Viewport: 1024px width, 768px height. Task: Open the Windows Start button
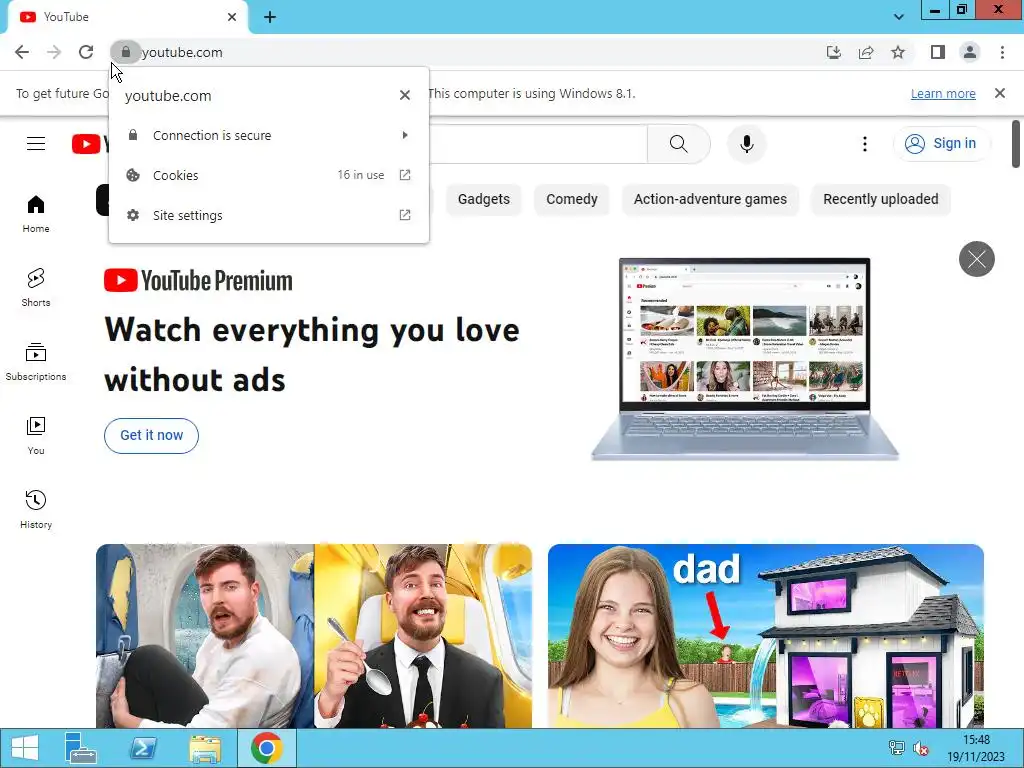coord(25,748)
